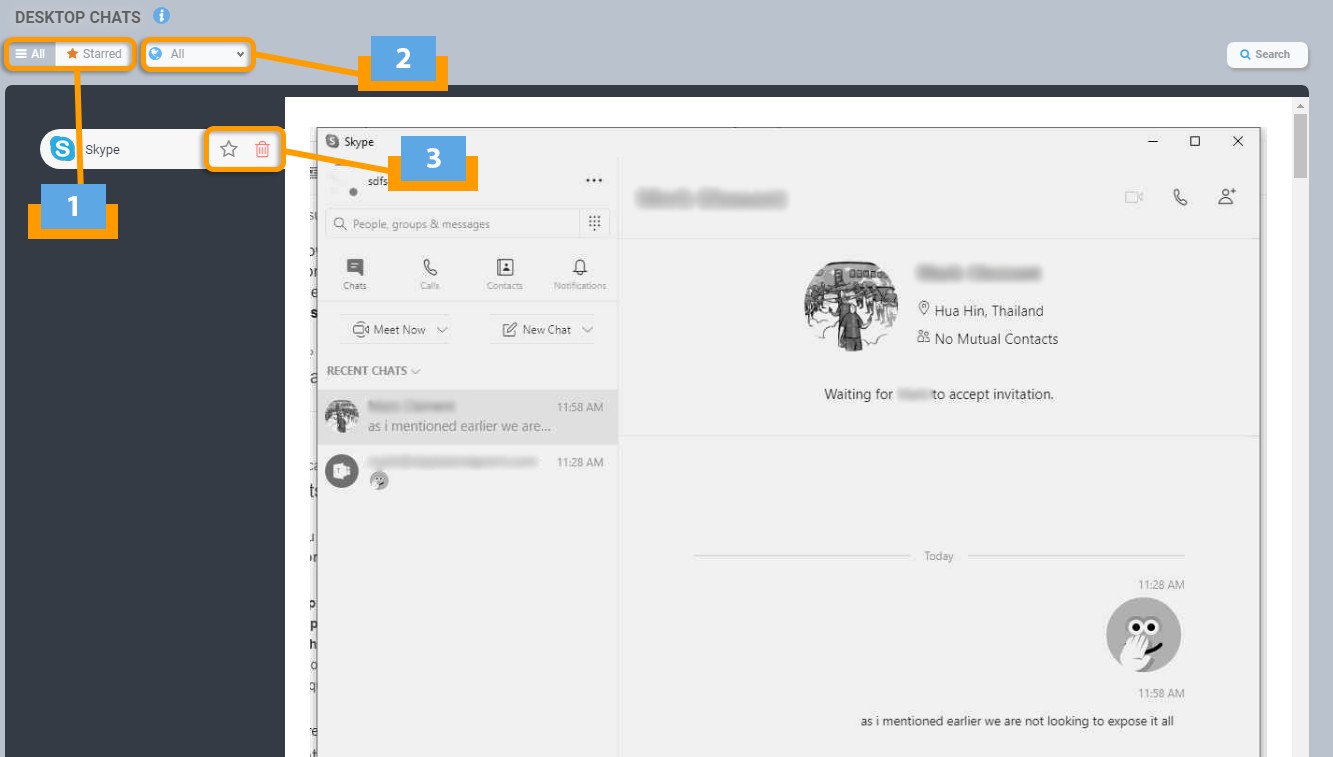Viewport: 1333px width, 757px height.
Task: Expand the New Chat dropdown arrow
Action: click(587, 330)
